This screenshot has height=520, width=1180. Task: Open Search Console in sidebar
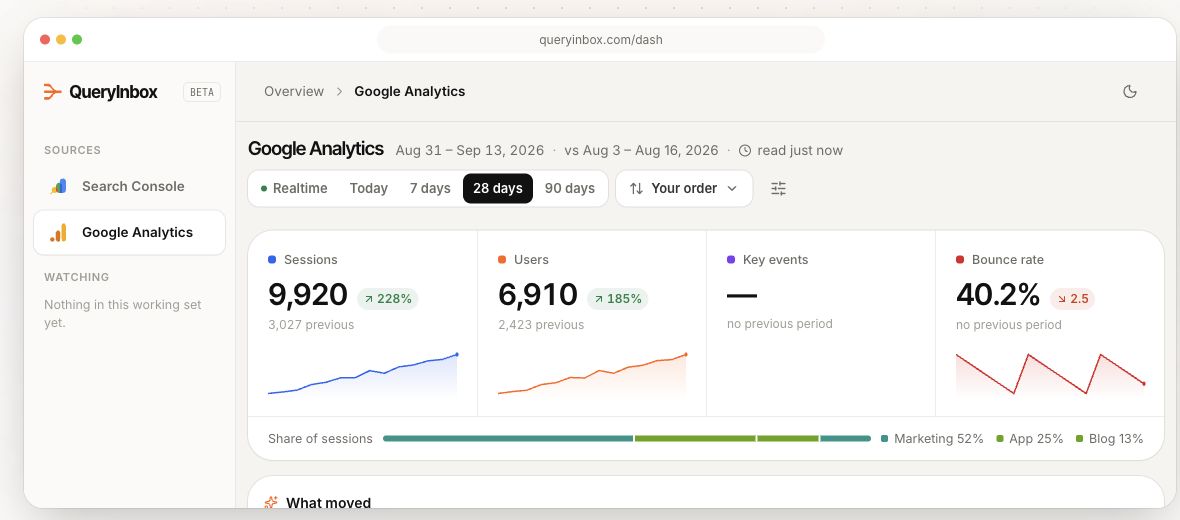click(129, 187)
